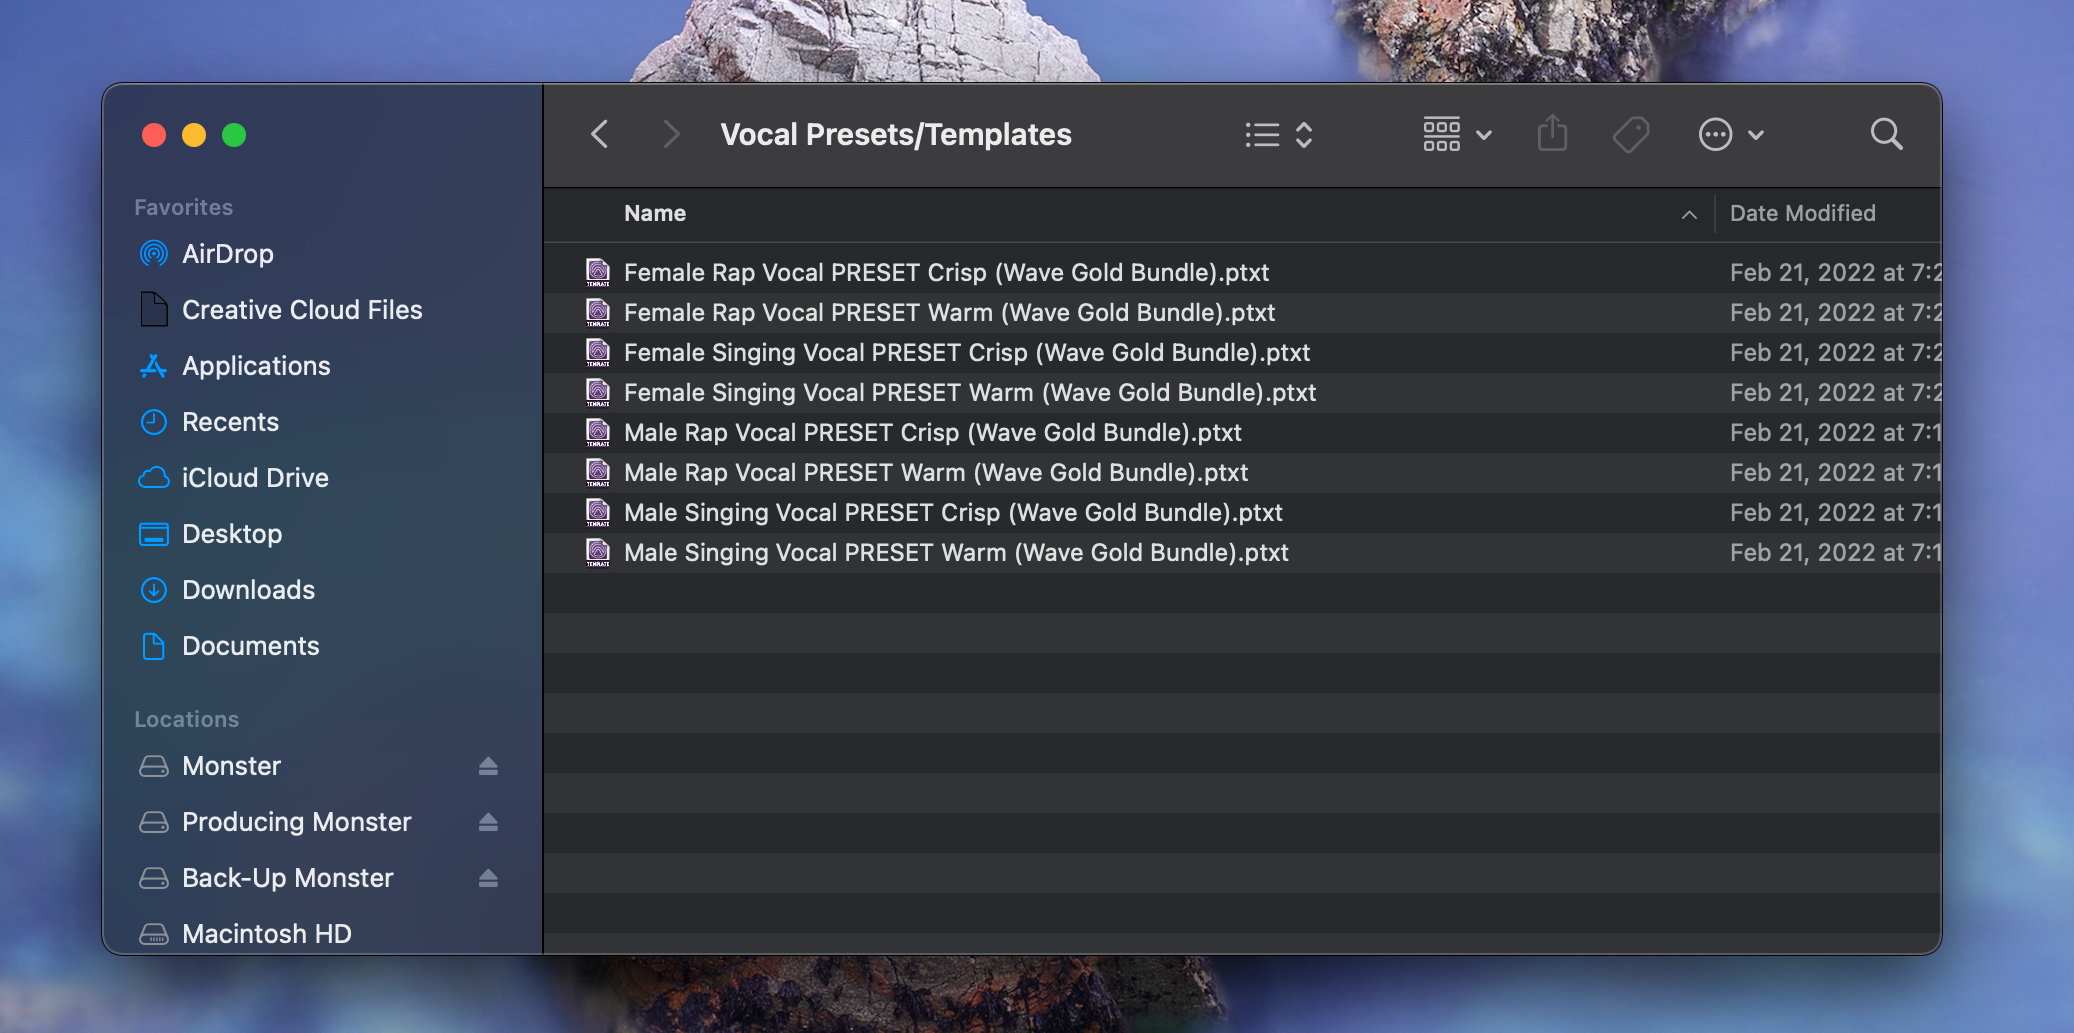Open Applications from Favorites

pyautogui.click(x=256, y=366)
